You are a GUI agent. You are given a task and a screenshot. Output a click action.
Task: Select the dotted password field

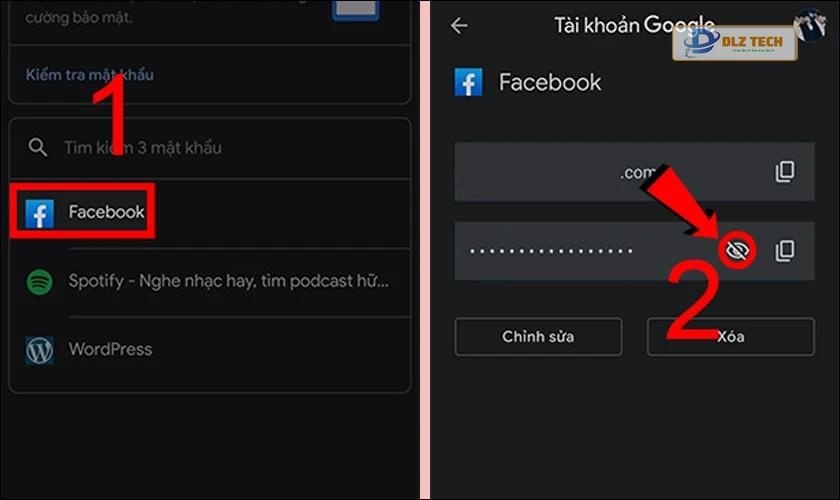point(635,251)
